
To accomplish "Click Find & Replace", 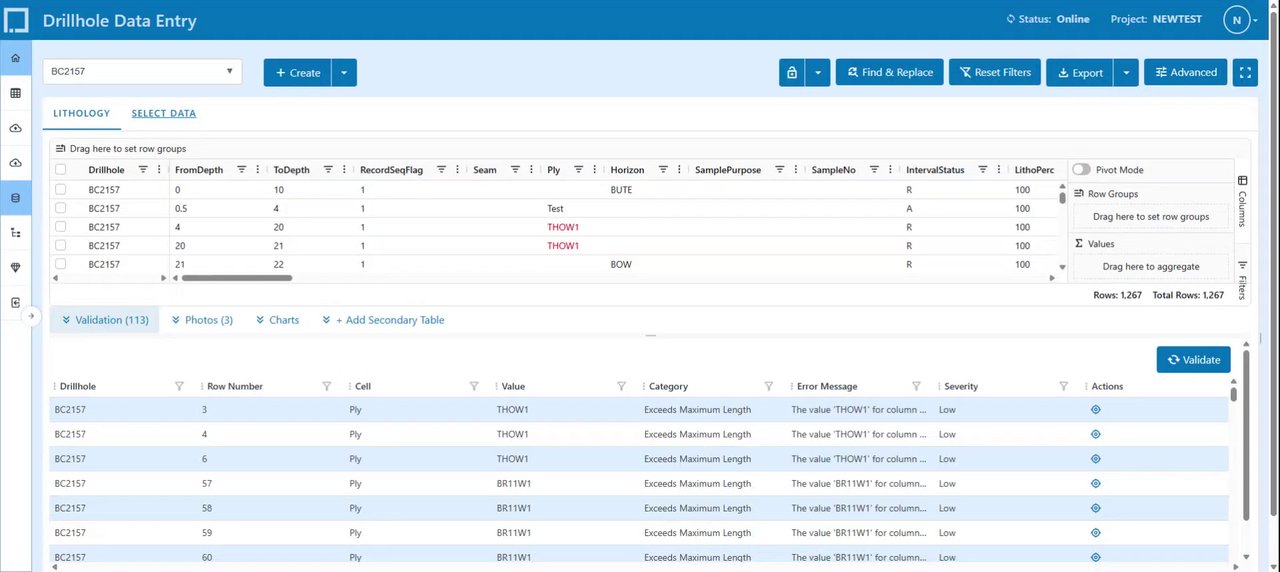I will tap(889, 72).
